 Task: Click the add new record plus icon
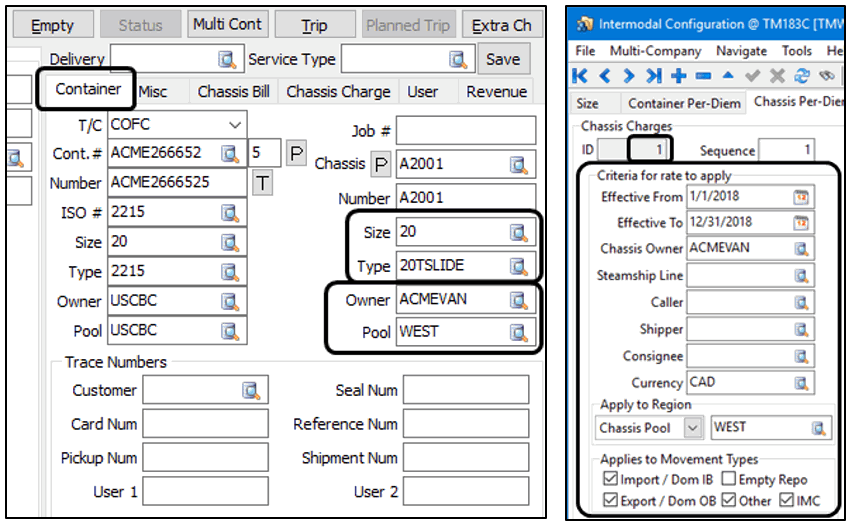(x=679, y=76)
